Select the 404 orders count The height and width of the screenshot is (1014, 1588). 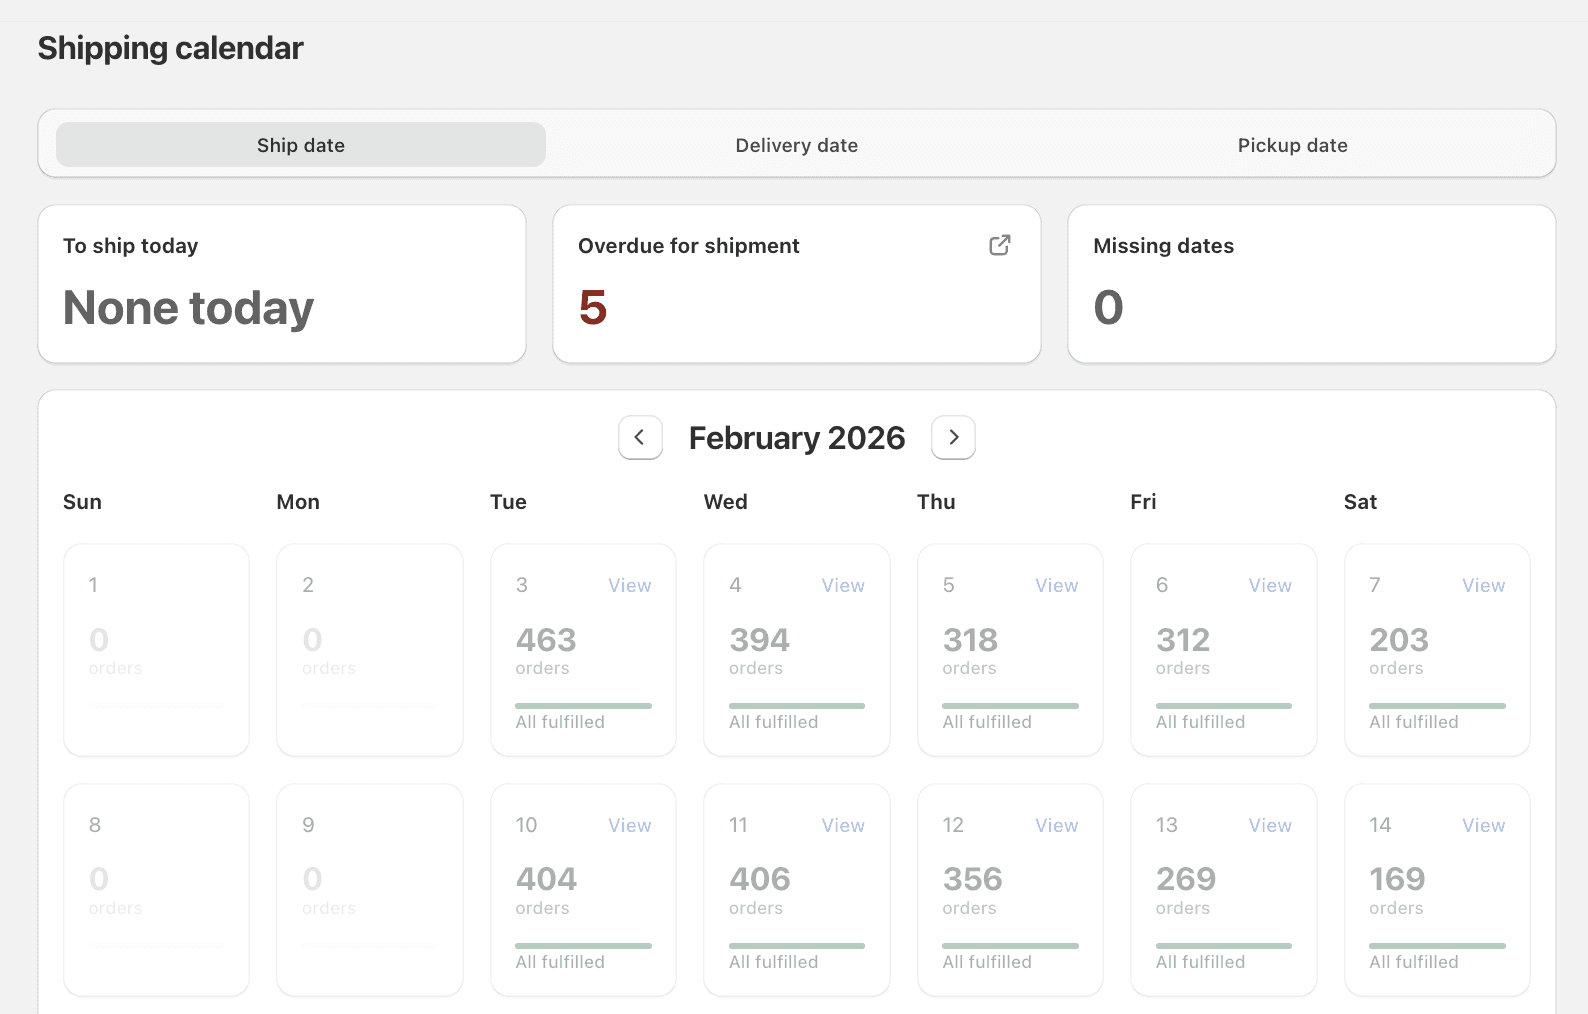[x=546, y=879]
